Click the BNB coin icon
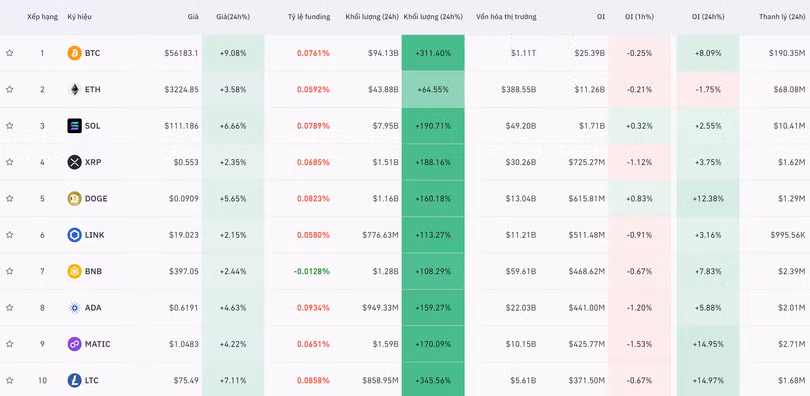 click(74, 271)
